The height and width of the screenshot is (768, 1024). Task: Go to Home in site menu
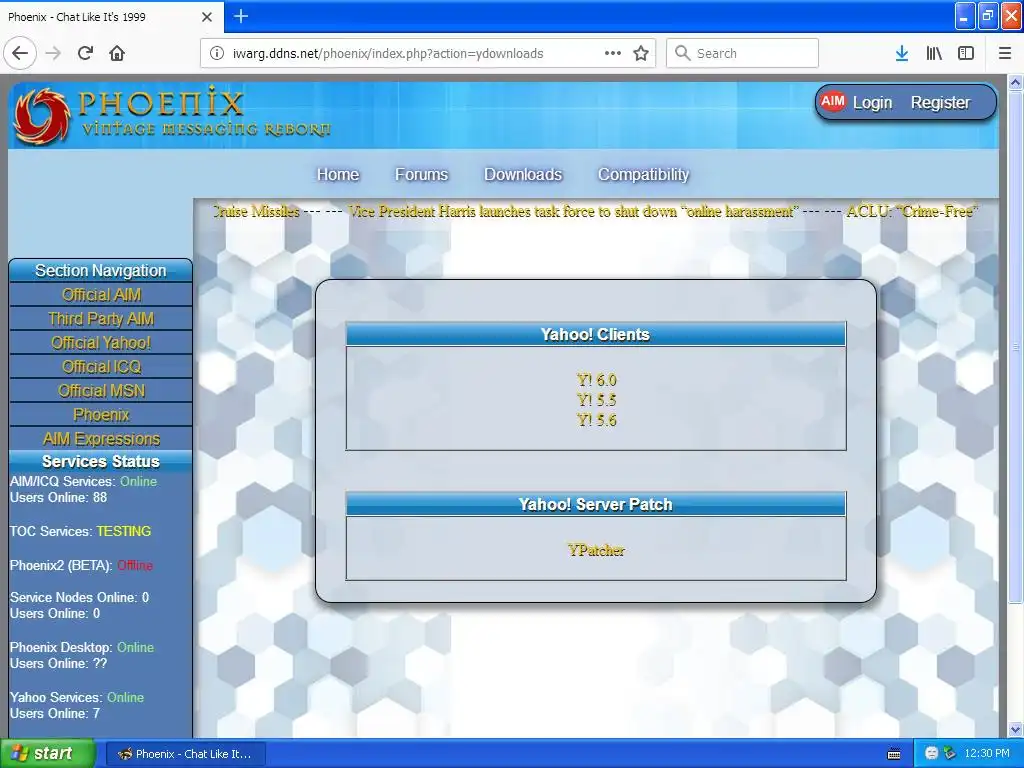338,174
